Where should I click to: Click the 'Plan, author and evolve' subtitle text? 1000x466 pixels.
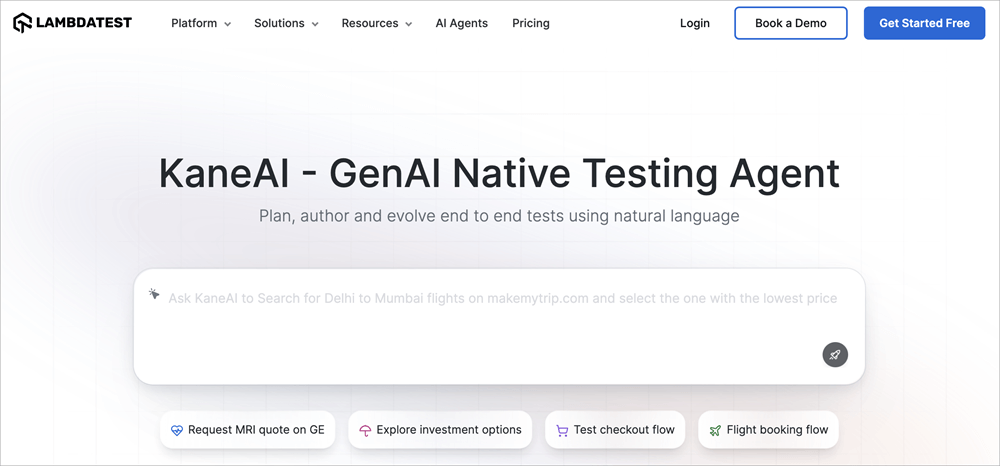(x=499, y=216)
